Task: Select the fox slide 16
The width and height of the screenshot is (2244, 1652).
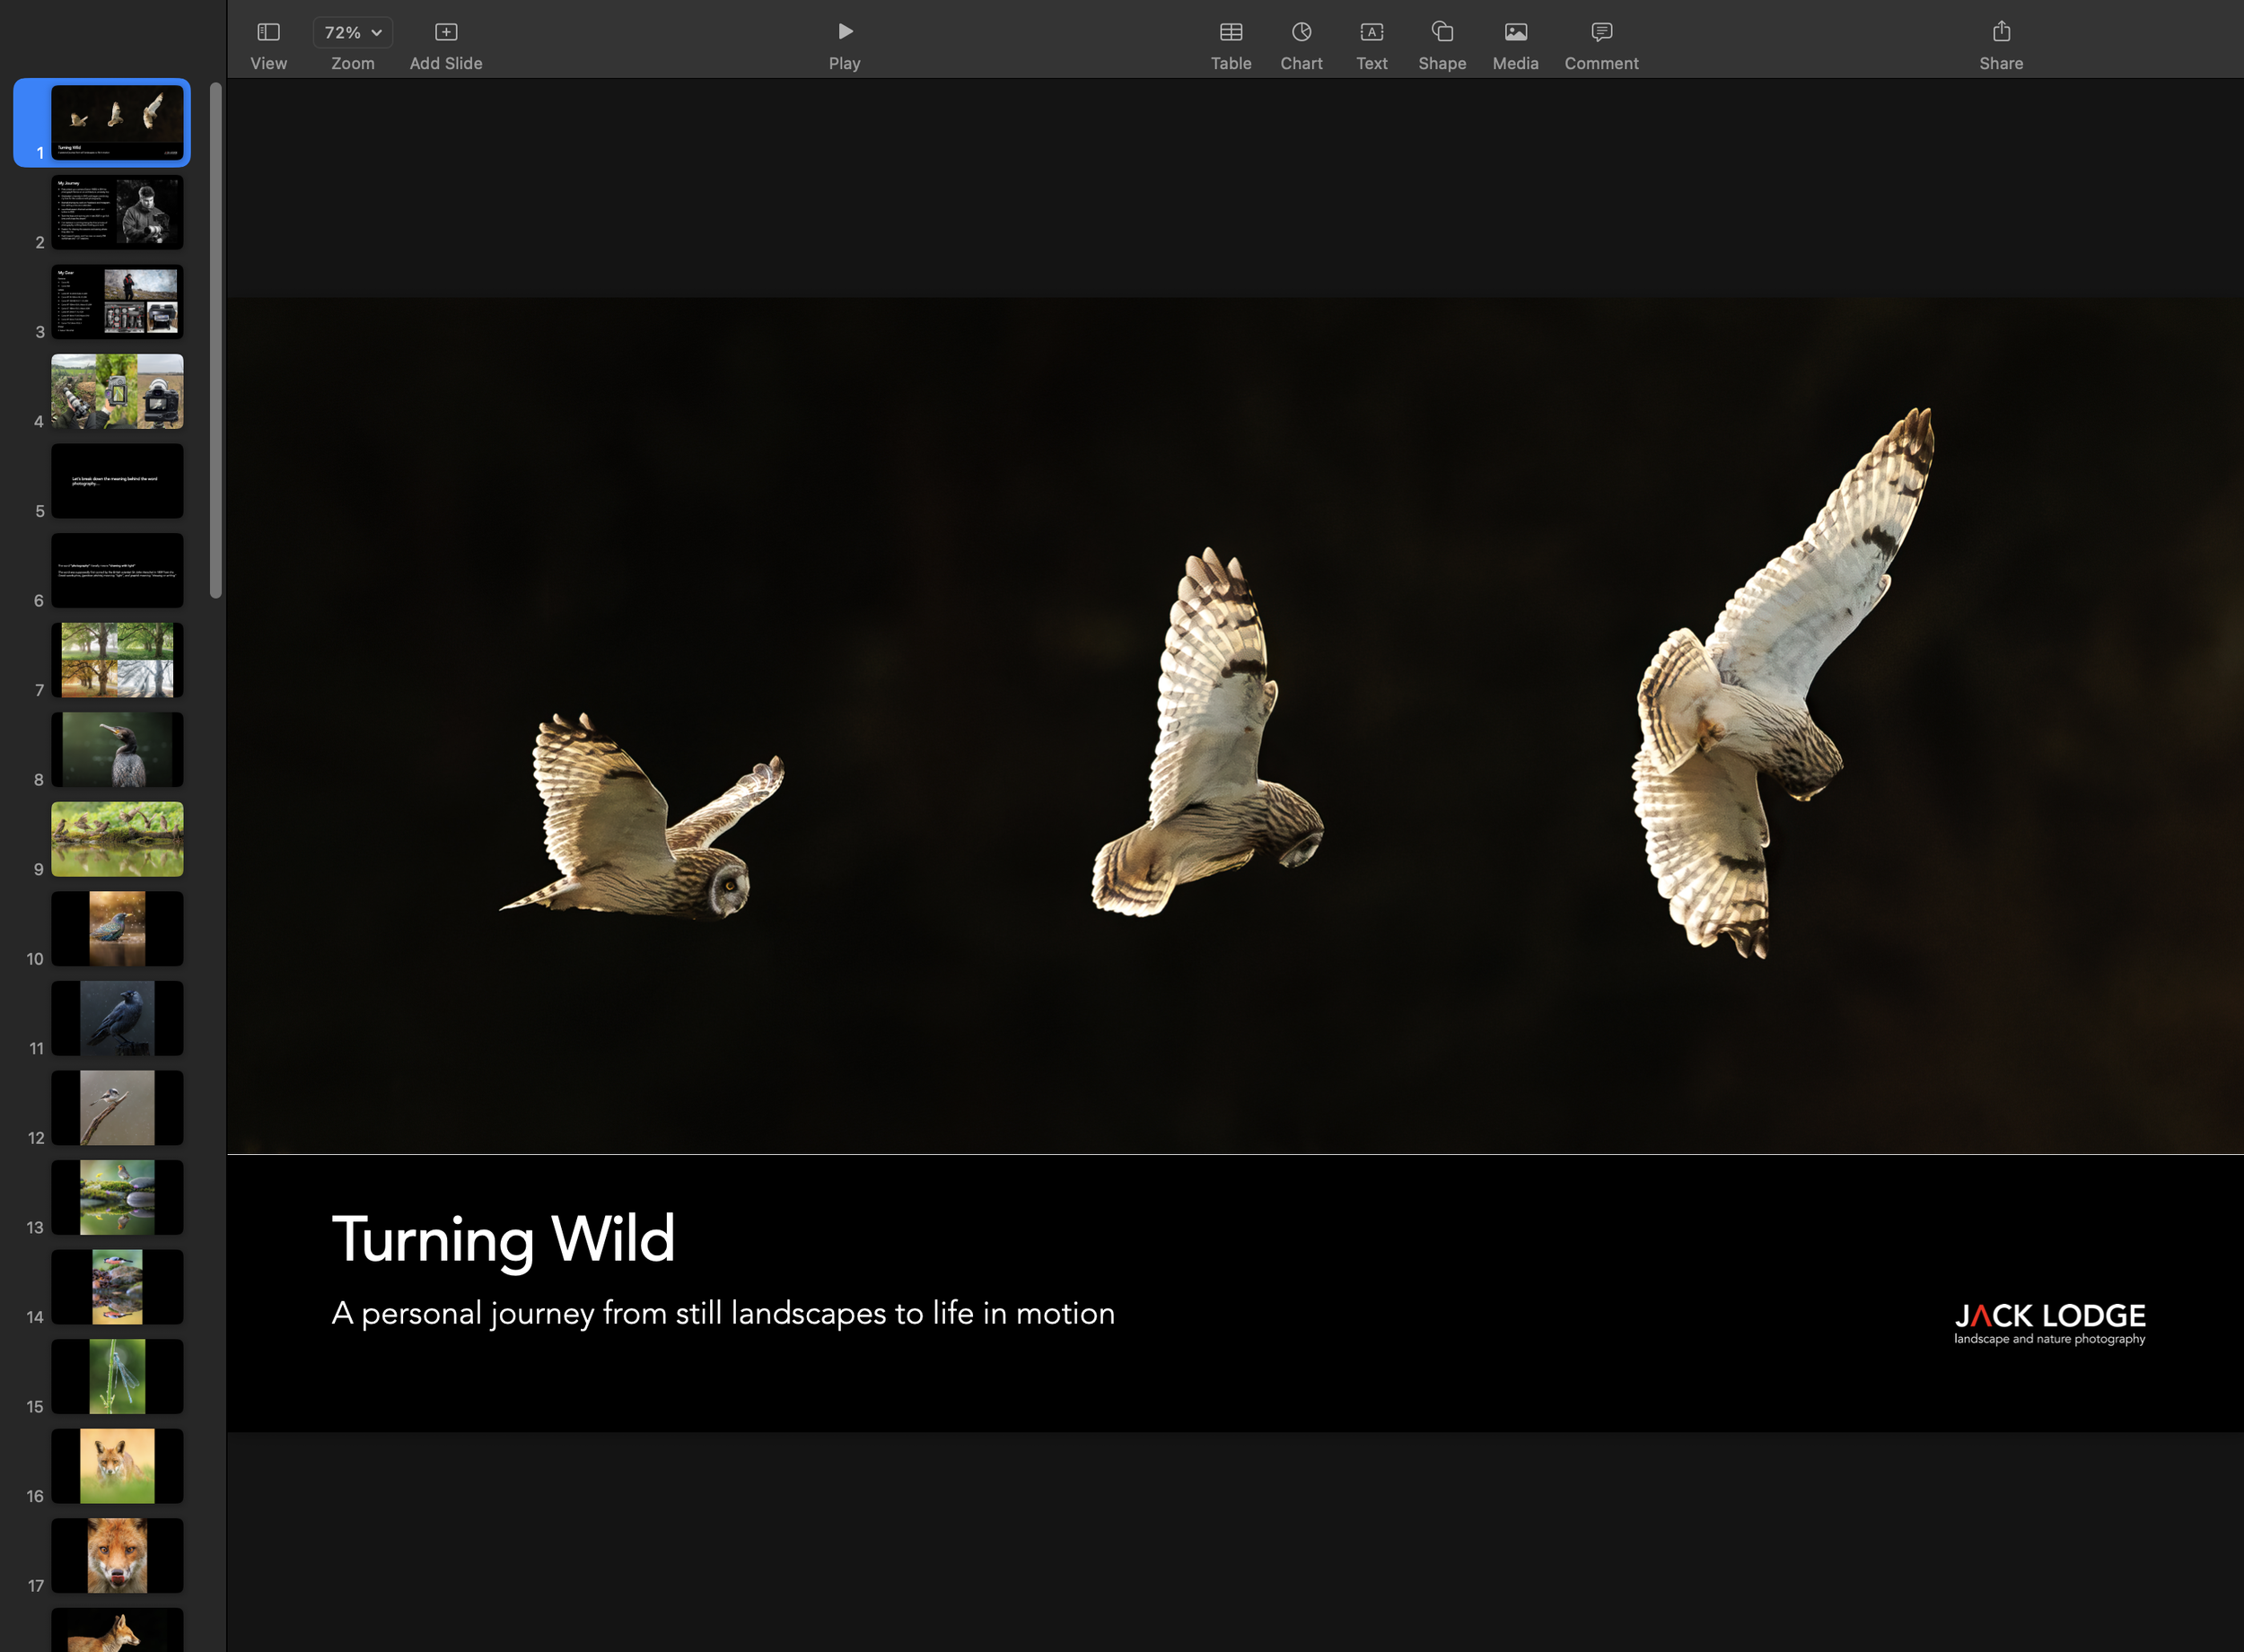Action: [117, 1466]
